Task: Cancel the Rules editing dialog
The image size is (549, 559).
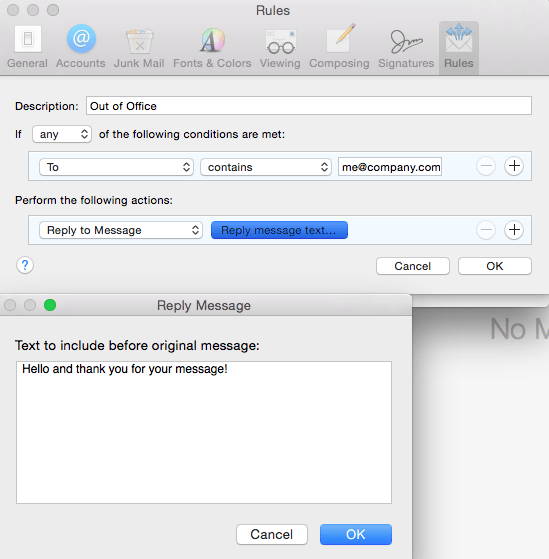Action: tap(412, 266)
